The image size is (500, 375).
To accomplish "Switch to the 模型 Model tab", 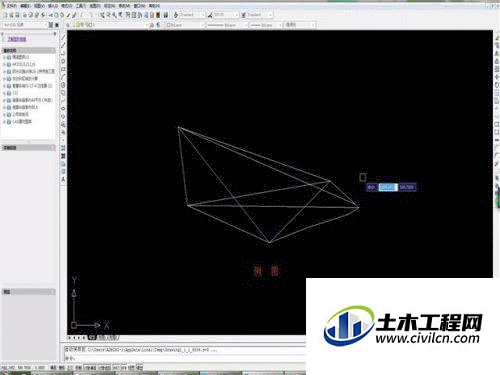I will click(92, 338).
